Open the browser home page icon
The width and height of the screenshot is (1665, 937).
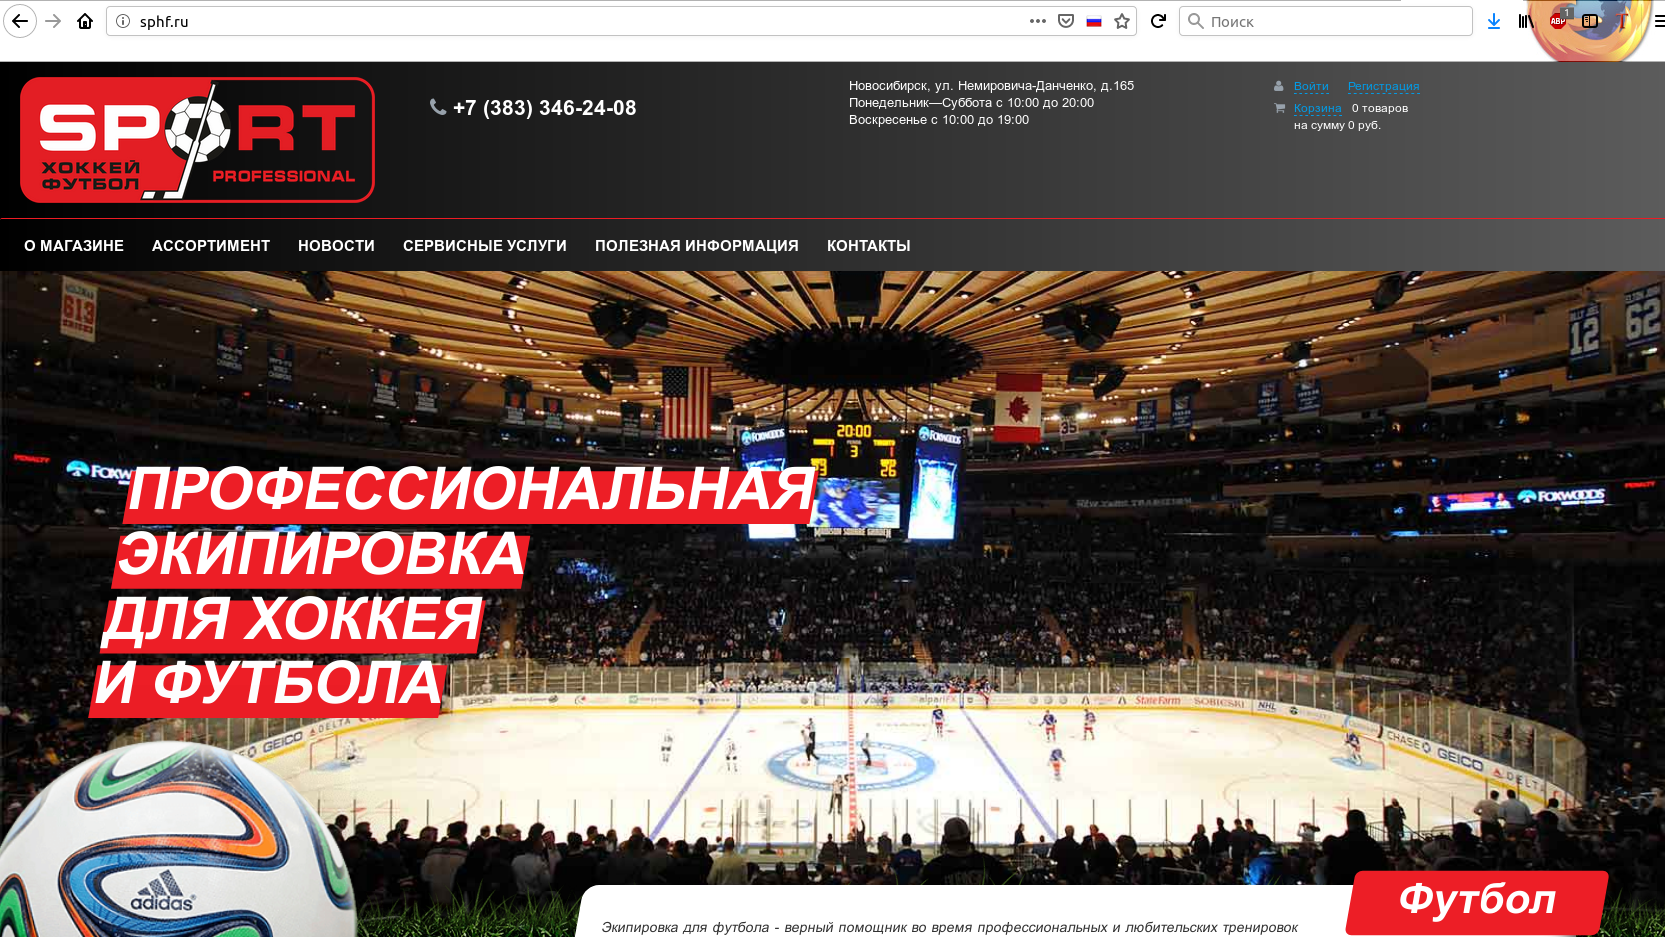pyautogui.click(x=85, y=21)
